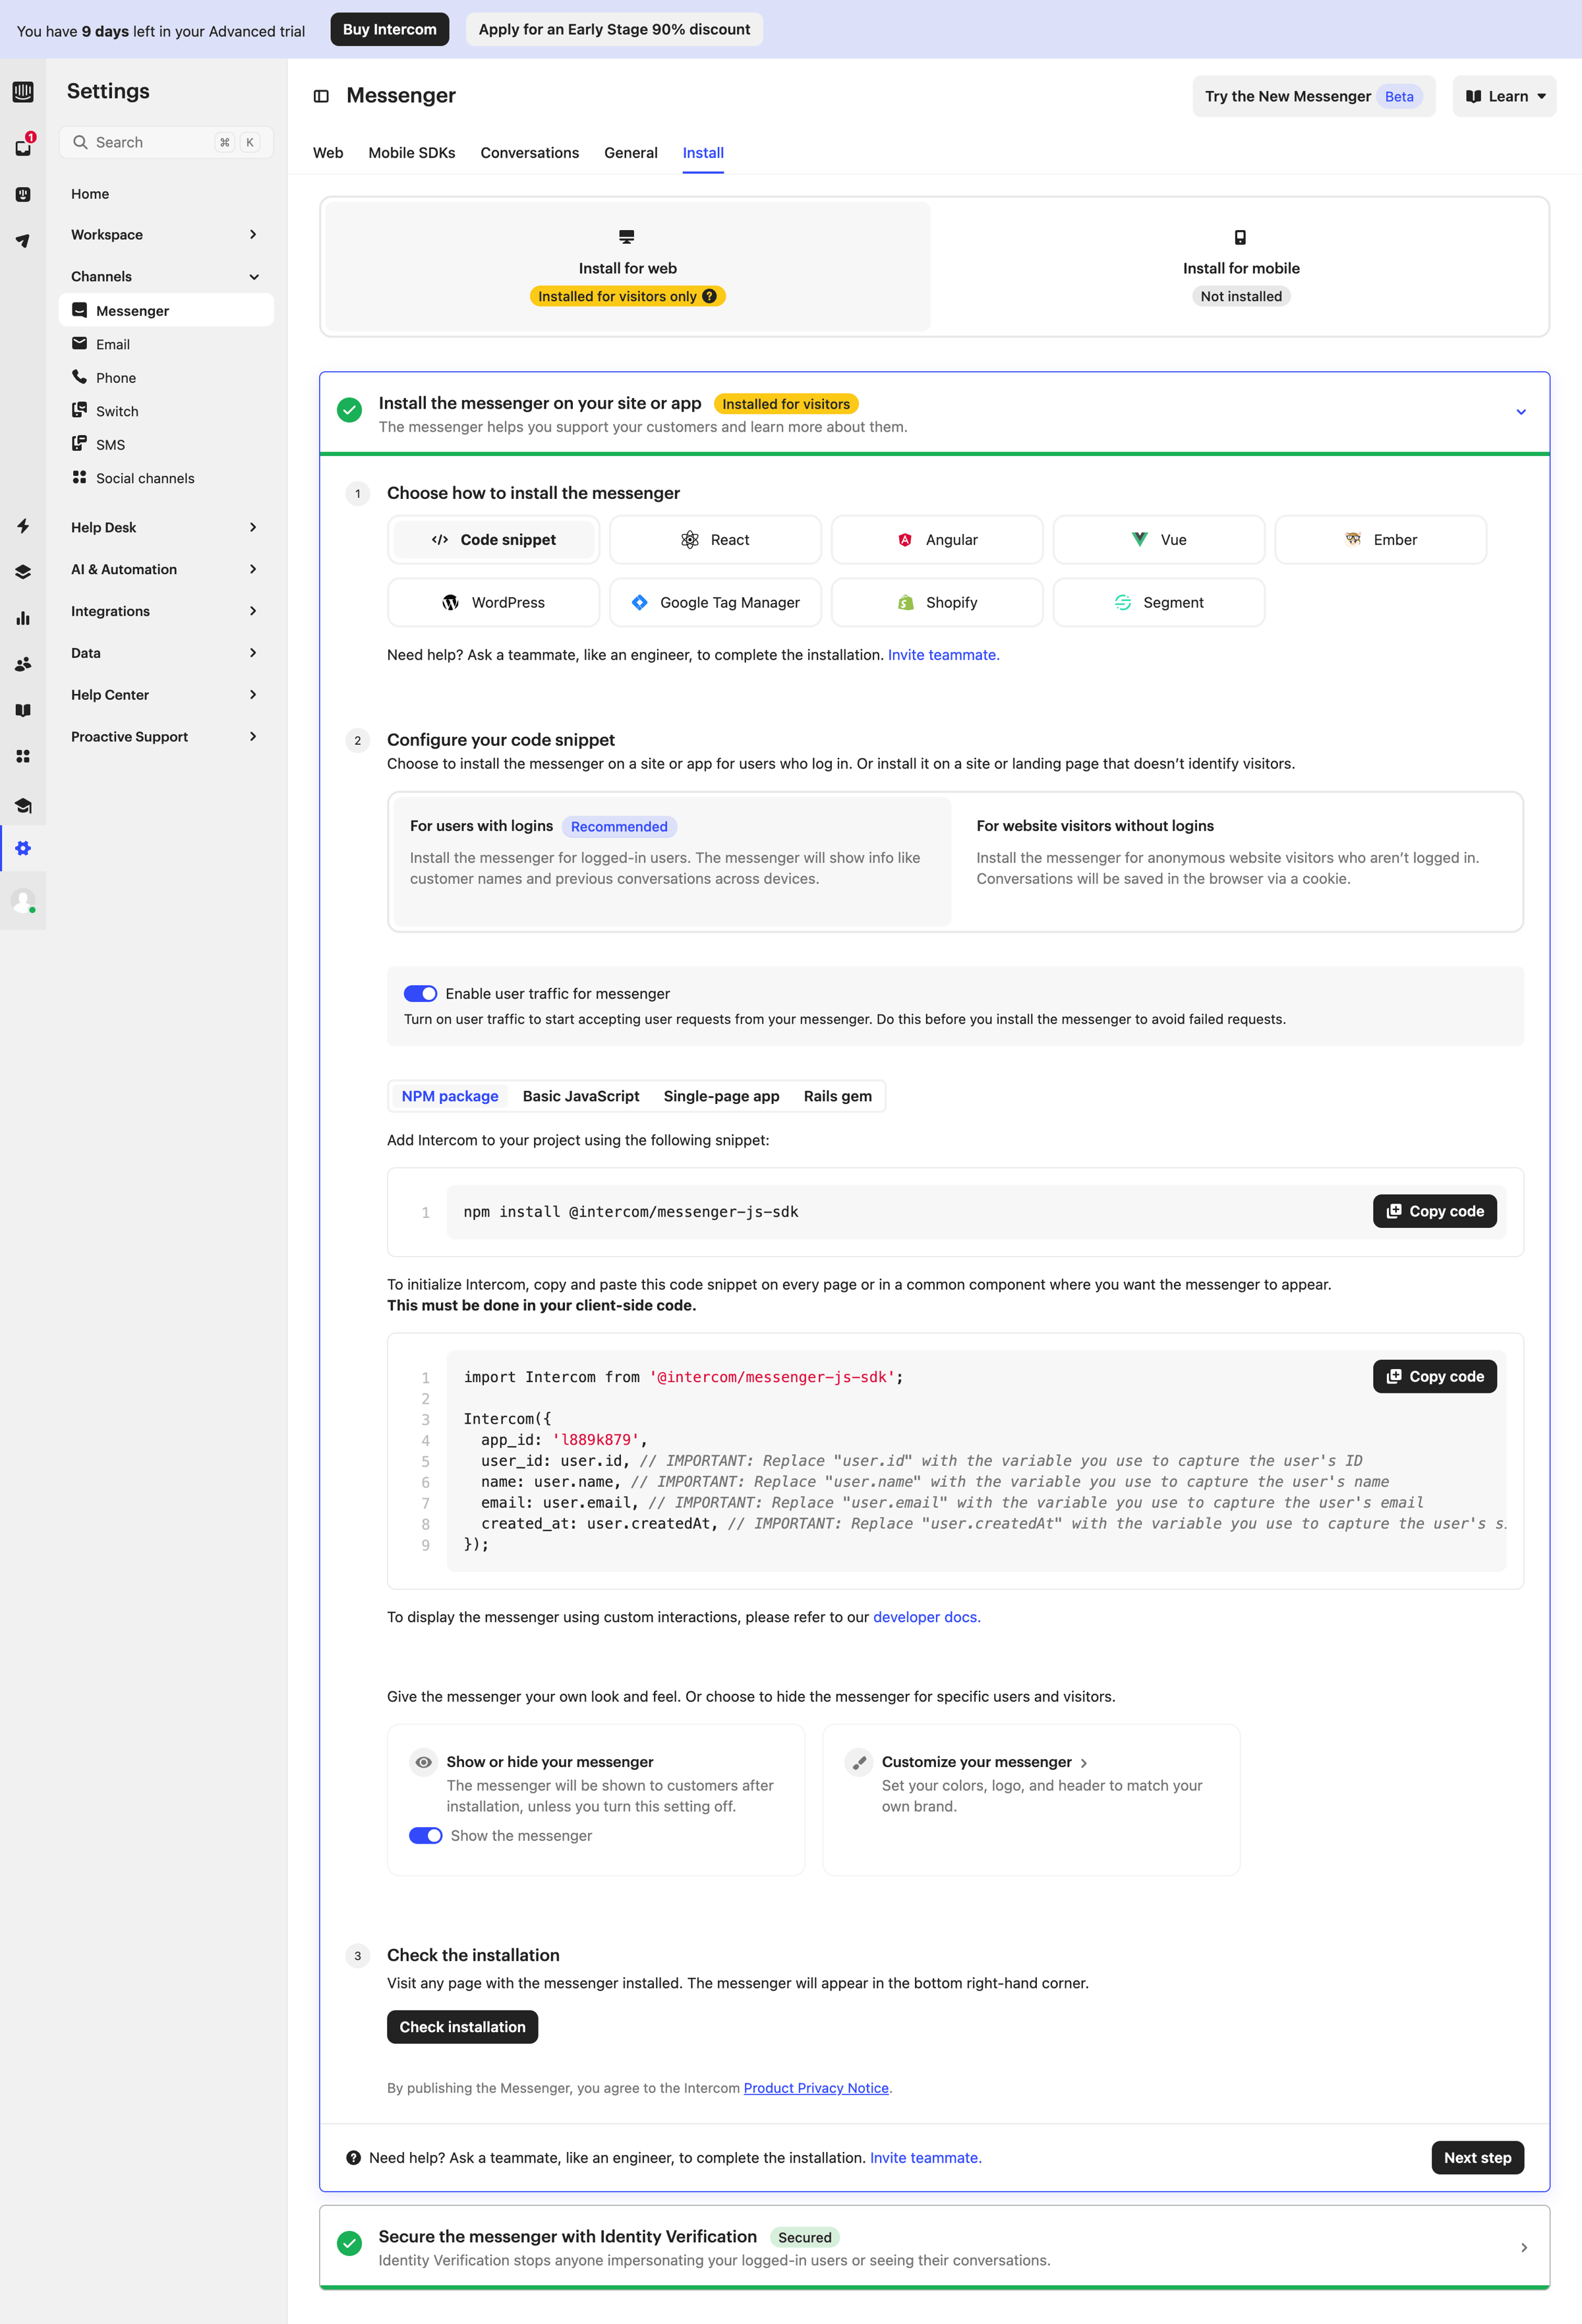This screenshot has height=2324, width=1582.
Task: Collapse Install the messenger section chevron
Action: pyautogui.click(x=1521, y=412)
